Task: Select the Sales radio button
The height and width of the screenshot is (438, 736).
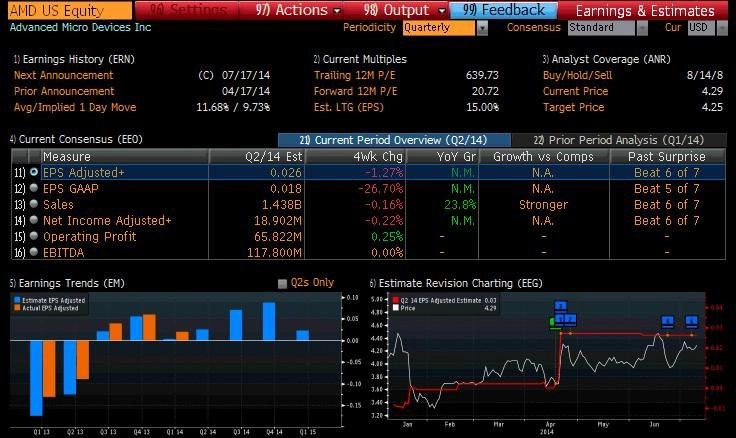Action: 34,204
